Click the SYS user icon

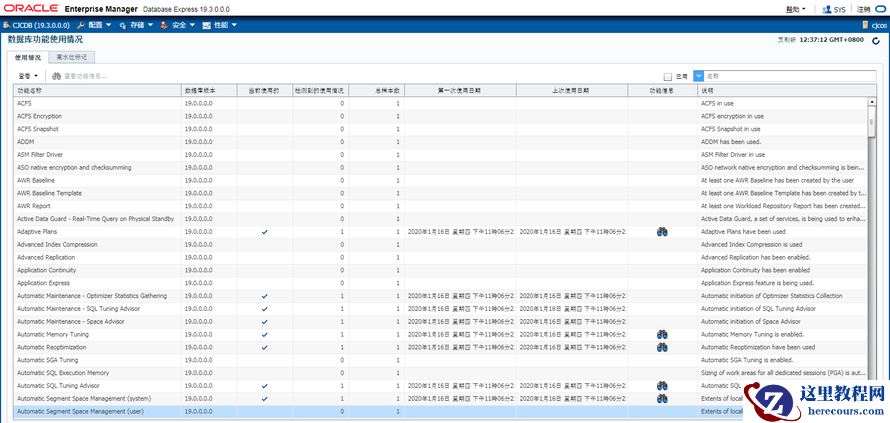click(x=826, y=9)
